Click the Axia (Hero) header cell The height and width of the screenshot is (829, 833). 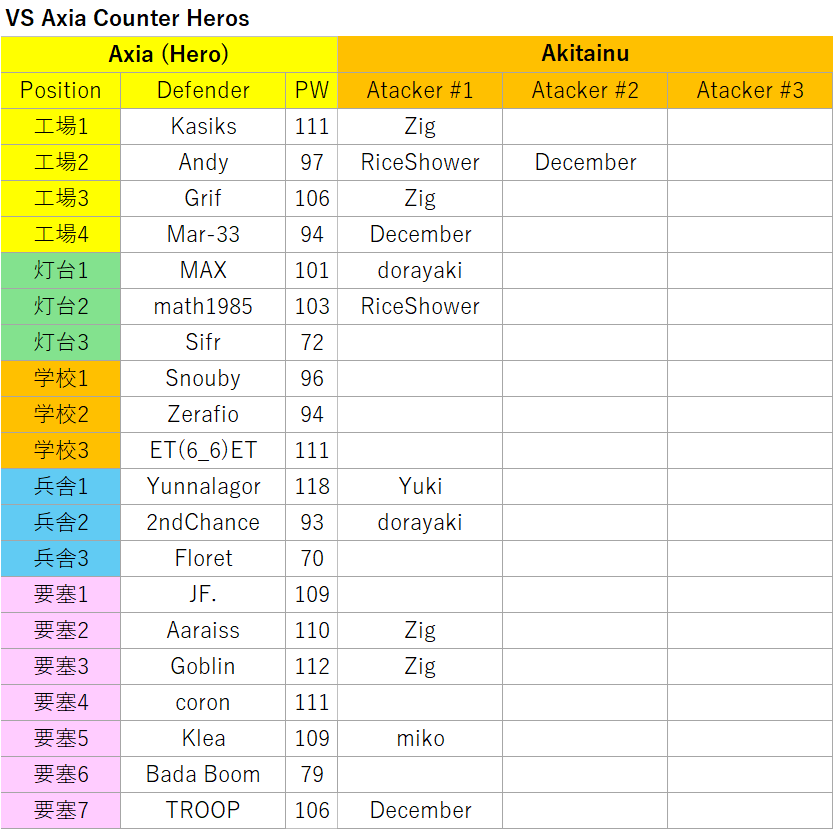(168, 54)
